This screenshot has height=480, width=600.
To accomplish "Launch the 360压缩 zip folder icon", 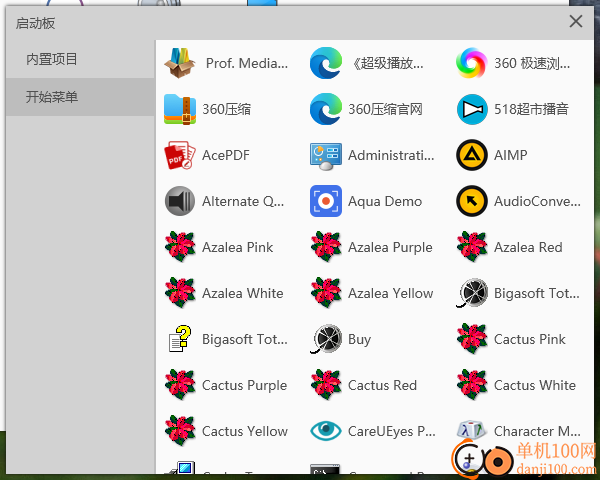I will [179, 109].
